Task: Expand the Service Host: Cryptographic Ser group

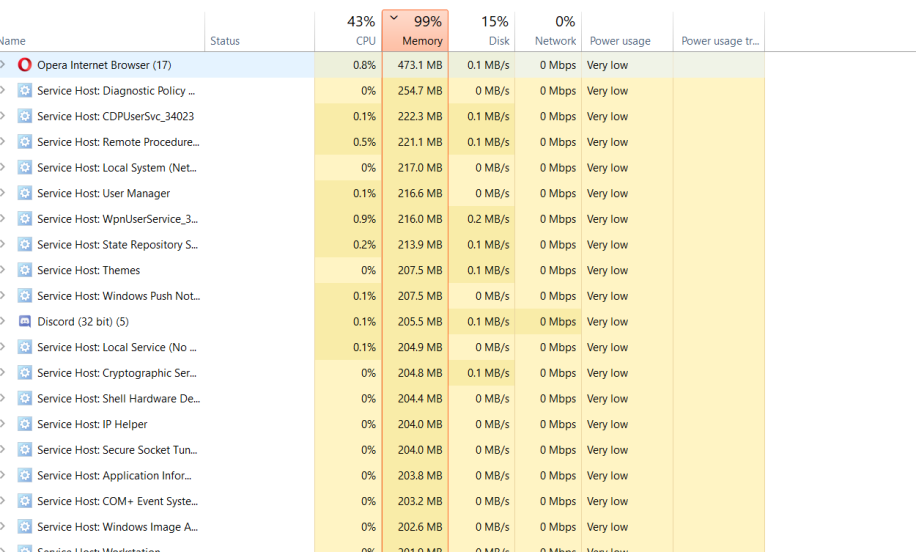Action: pyautogui.click(x=2, y=372)
